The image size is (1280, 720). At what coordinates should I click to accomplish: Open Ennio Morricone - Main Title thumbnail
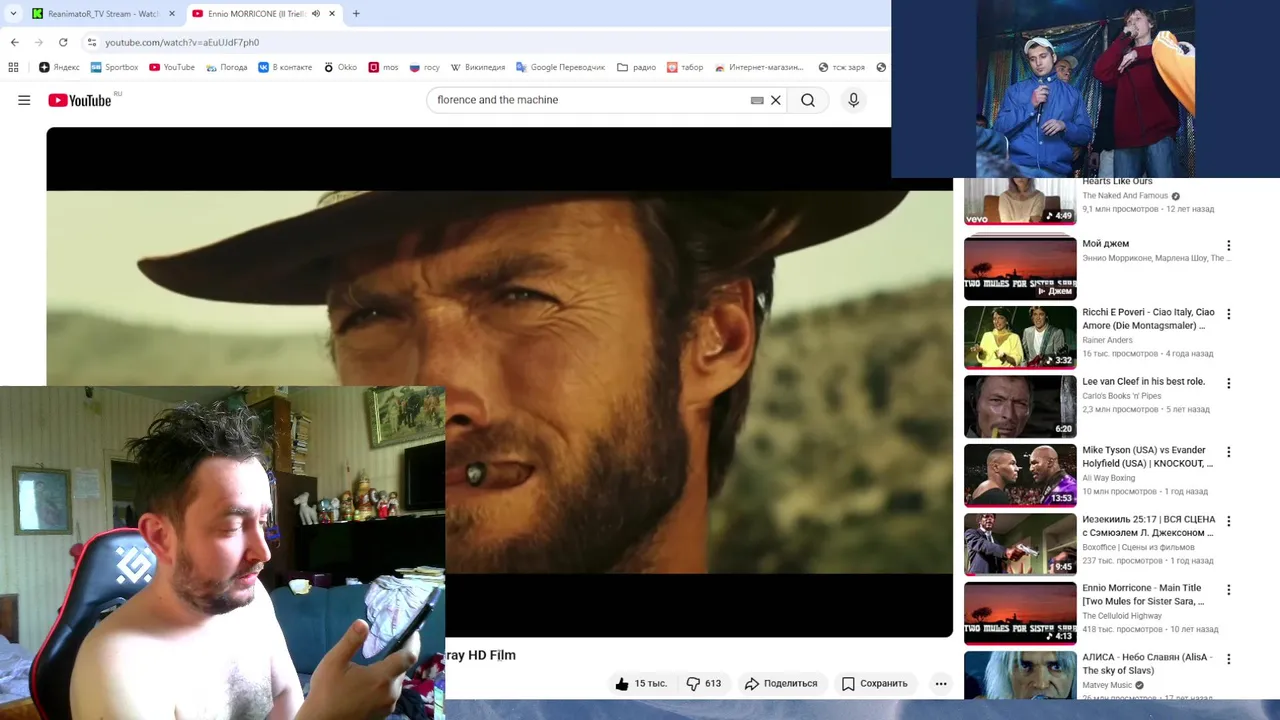pos(1020,613)
